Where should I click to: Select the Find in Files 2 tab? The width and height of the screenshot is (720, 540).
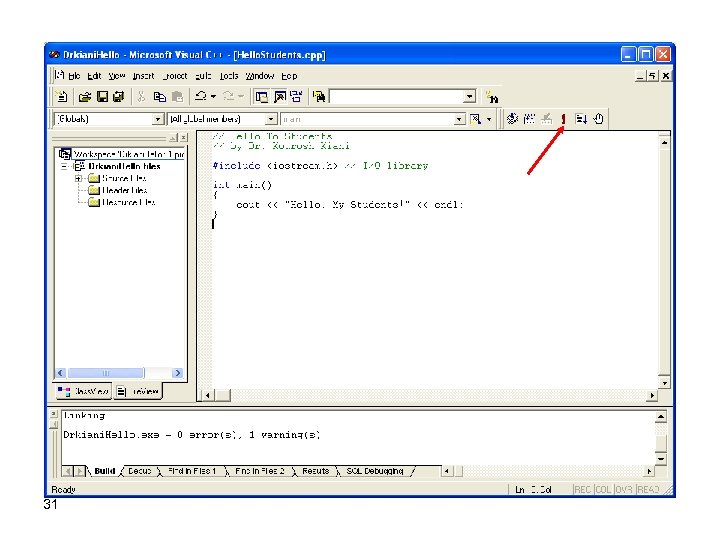coord(259,471)
